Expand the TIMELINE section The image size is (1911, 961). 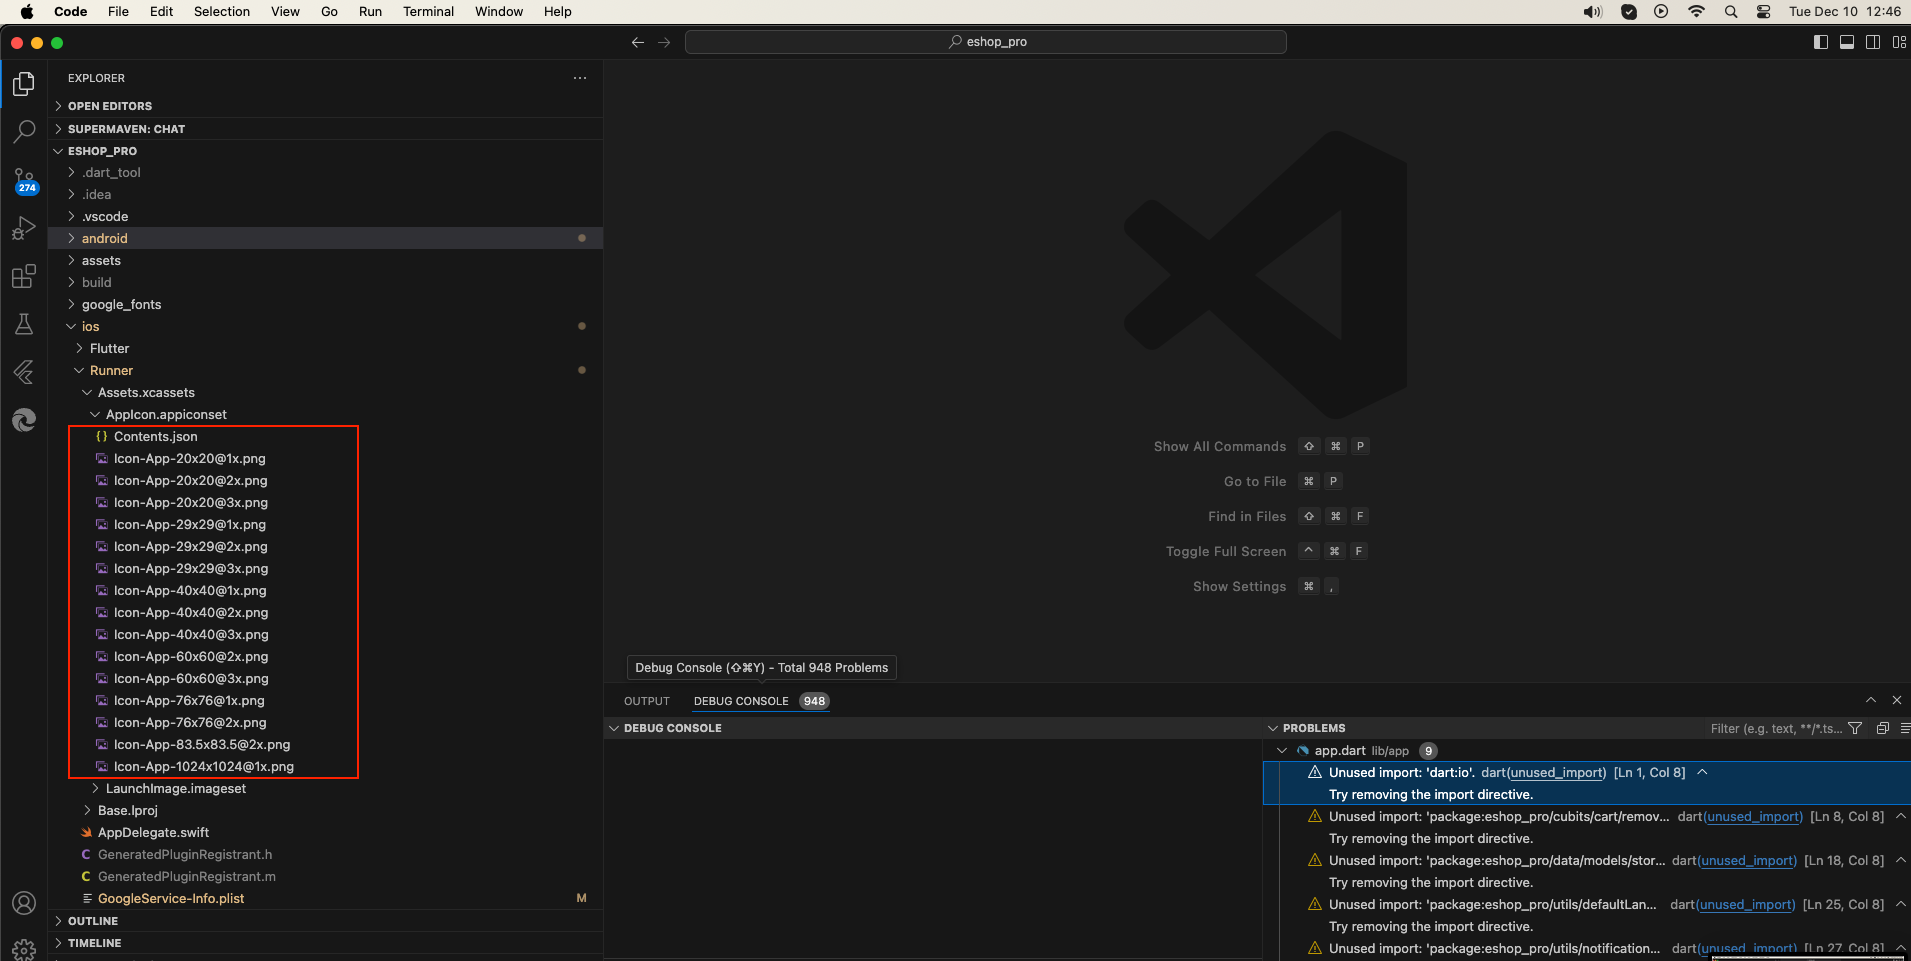(x=325, y=943)
